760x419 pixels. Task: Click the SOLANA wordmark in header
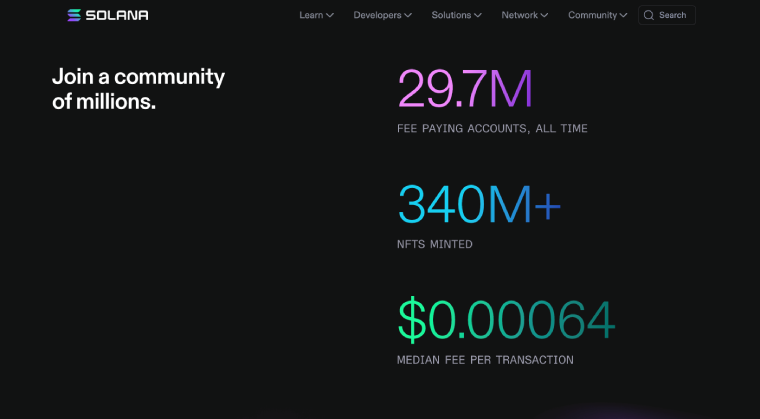117,16
